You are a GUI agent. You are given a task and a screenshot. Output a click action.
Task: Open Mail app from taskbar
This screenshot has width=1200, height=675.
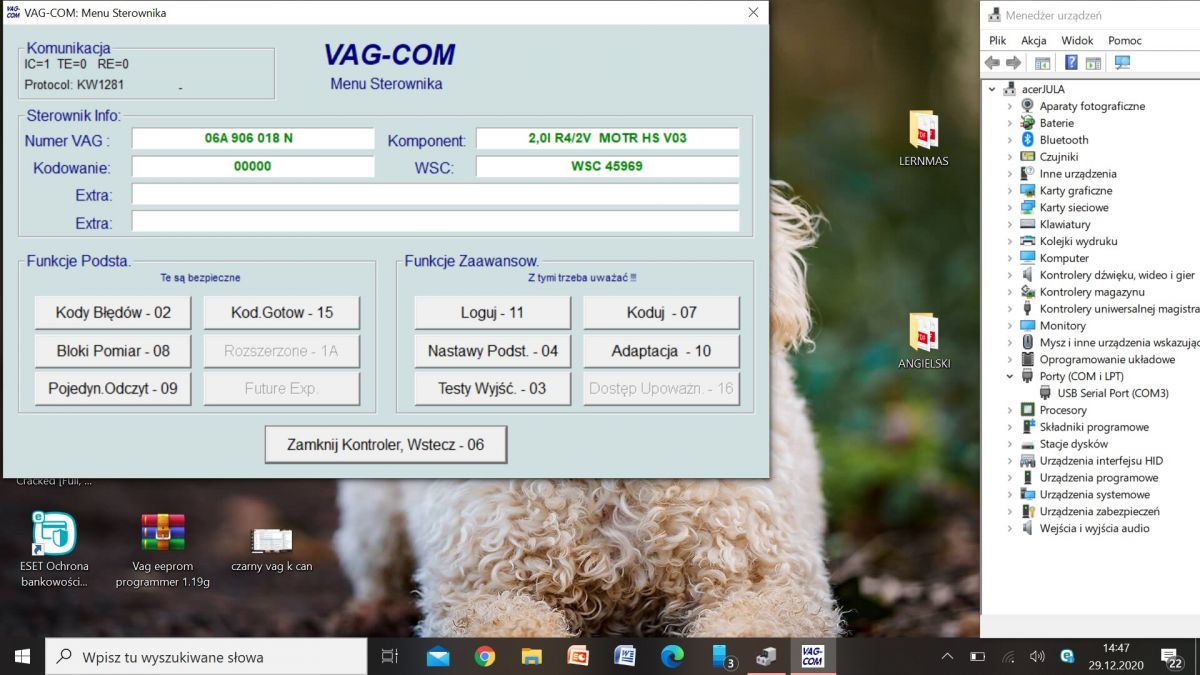pos(438,656)
